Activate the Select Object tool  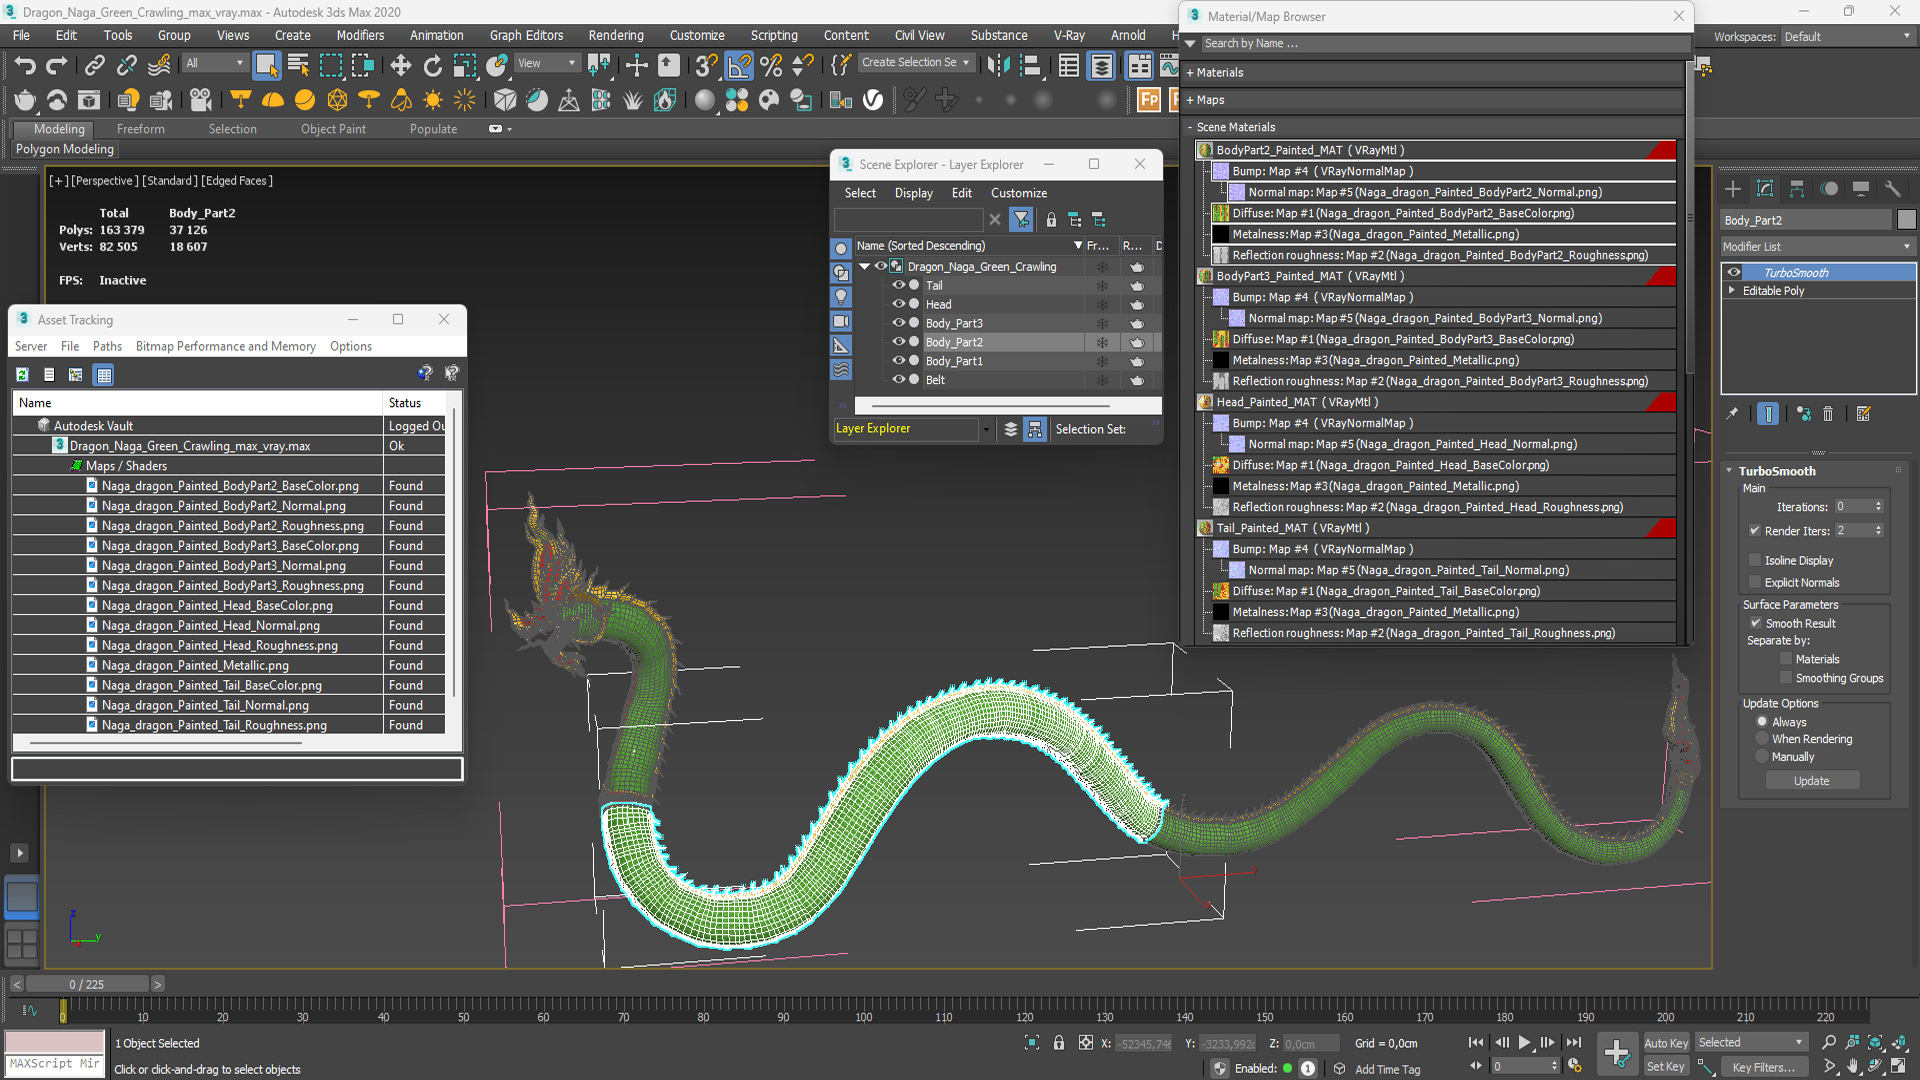[266, 66]
